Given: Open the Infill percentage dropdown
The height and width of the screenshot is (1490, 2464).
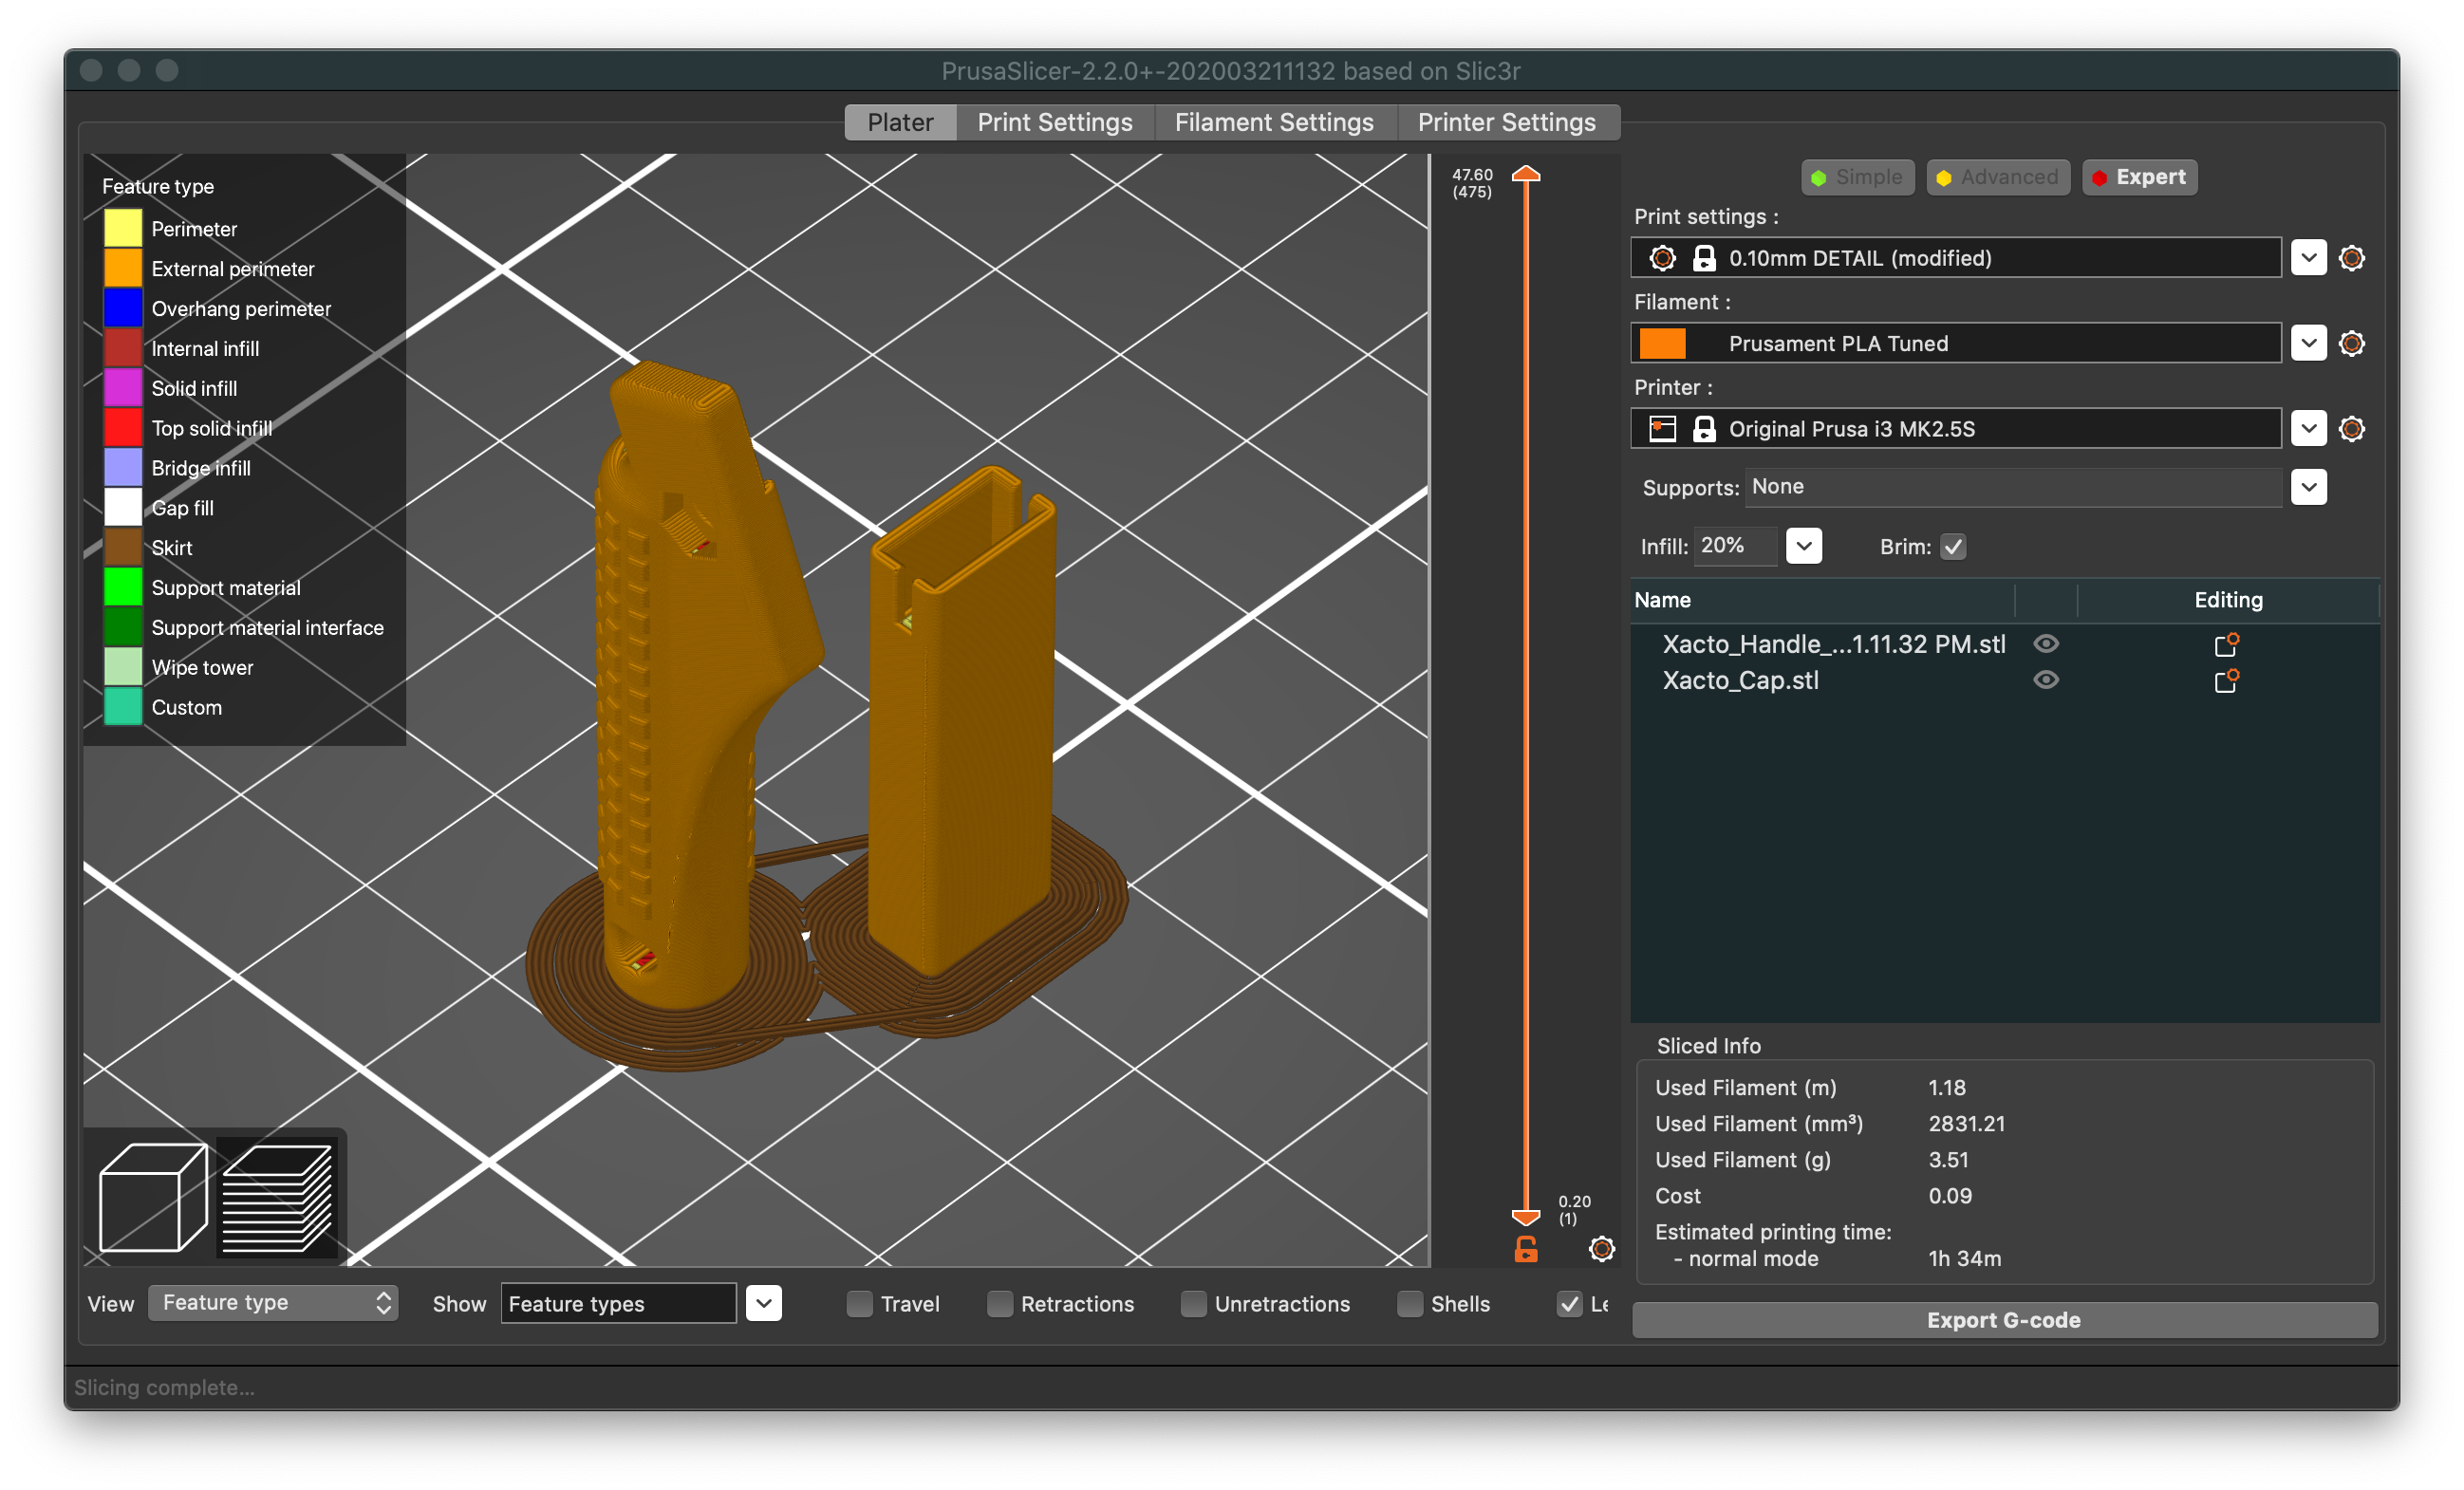Looking at the screenshot, I should (x=1803, y=547).
